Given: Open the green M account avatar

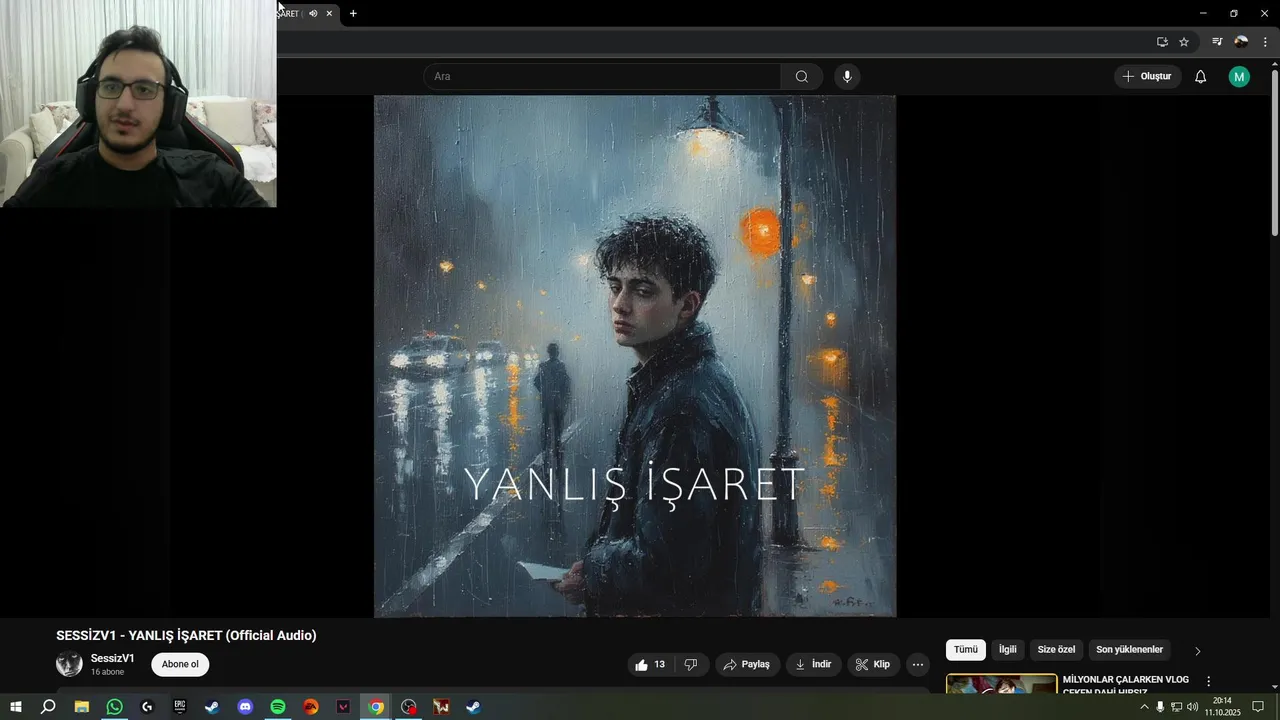Looking at the screenshot, I should click(1239, 77).
